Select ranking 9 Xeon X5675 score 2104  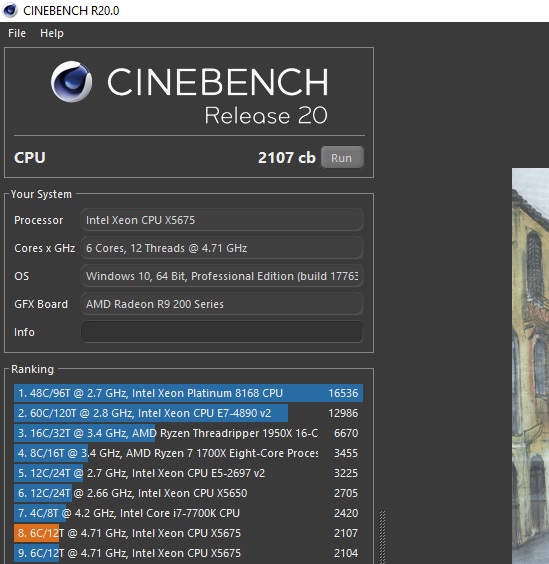pos(188,553)
